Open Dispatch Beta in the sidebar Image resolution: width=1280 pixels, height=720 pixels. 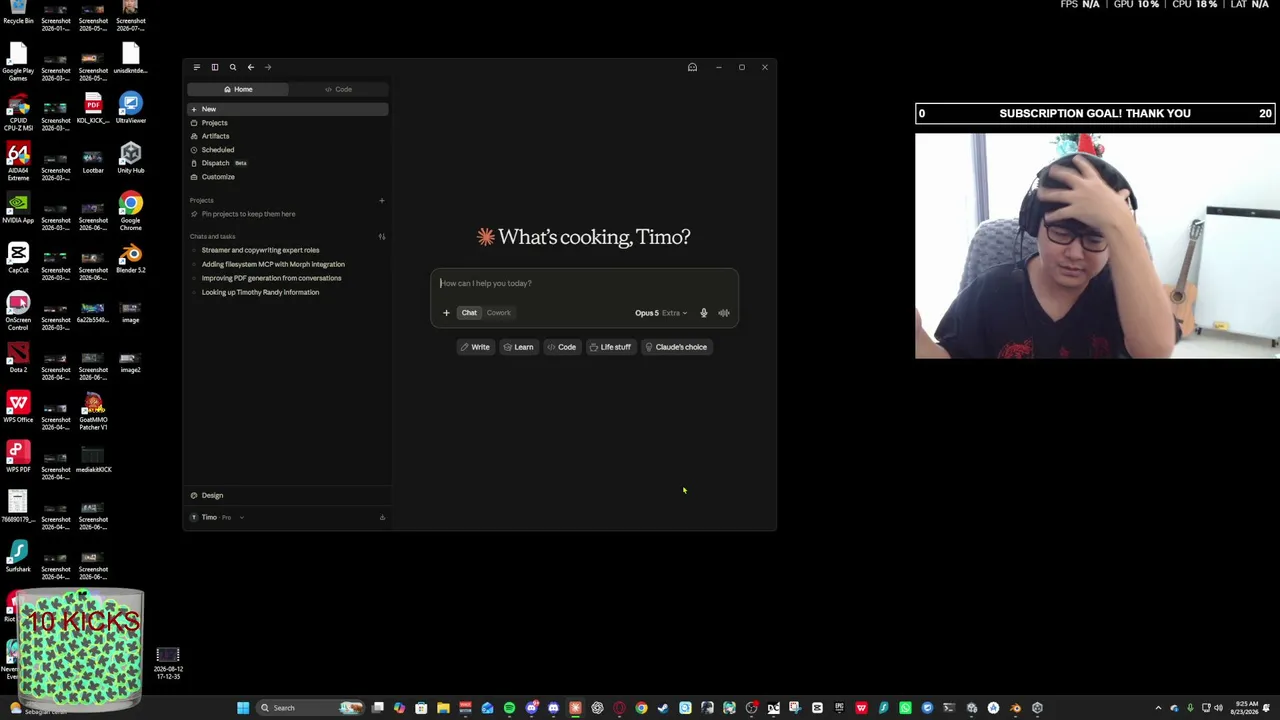click(287, 163)
